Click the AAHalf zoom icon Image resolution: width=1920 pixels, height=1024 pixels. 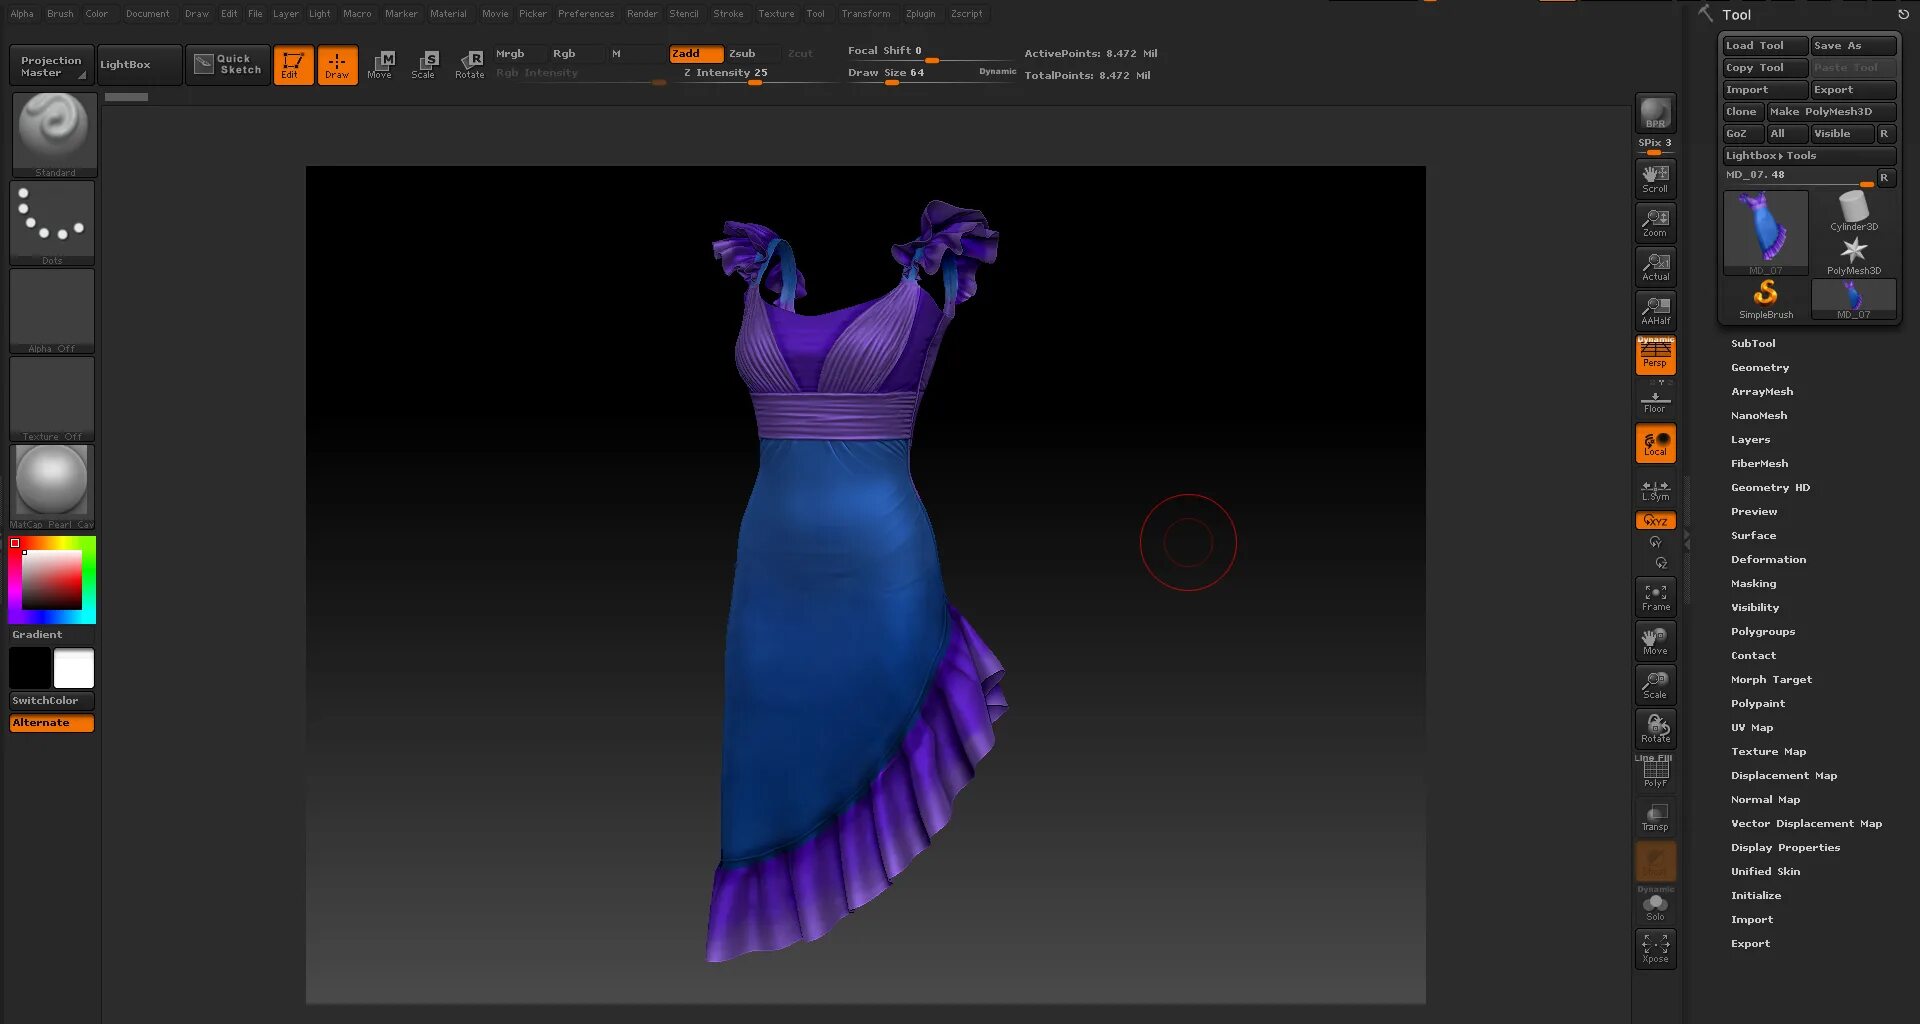[x=1655, y=311]
